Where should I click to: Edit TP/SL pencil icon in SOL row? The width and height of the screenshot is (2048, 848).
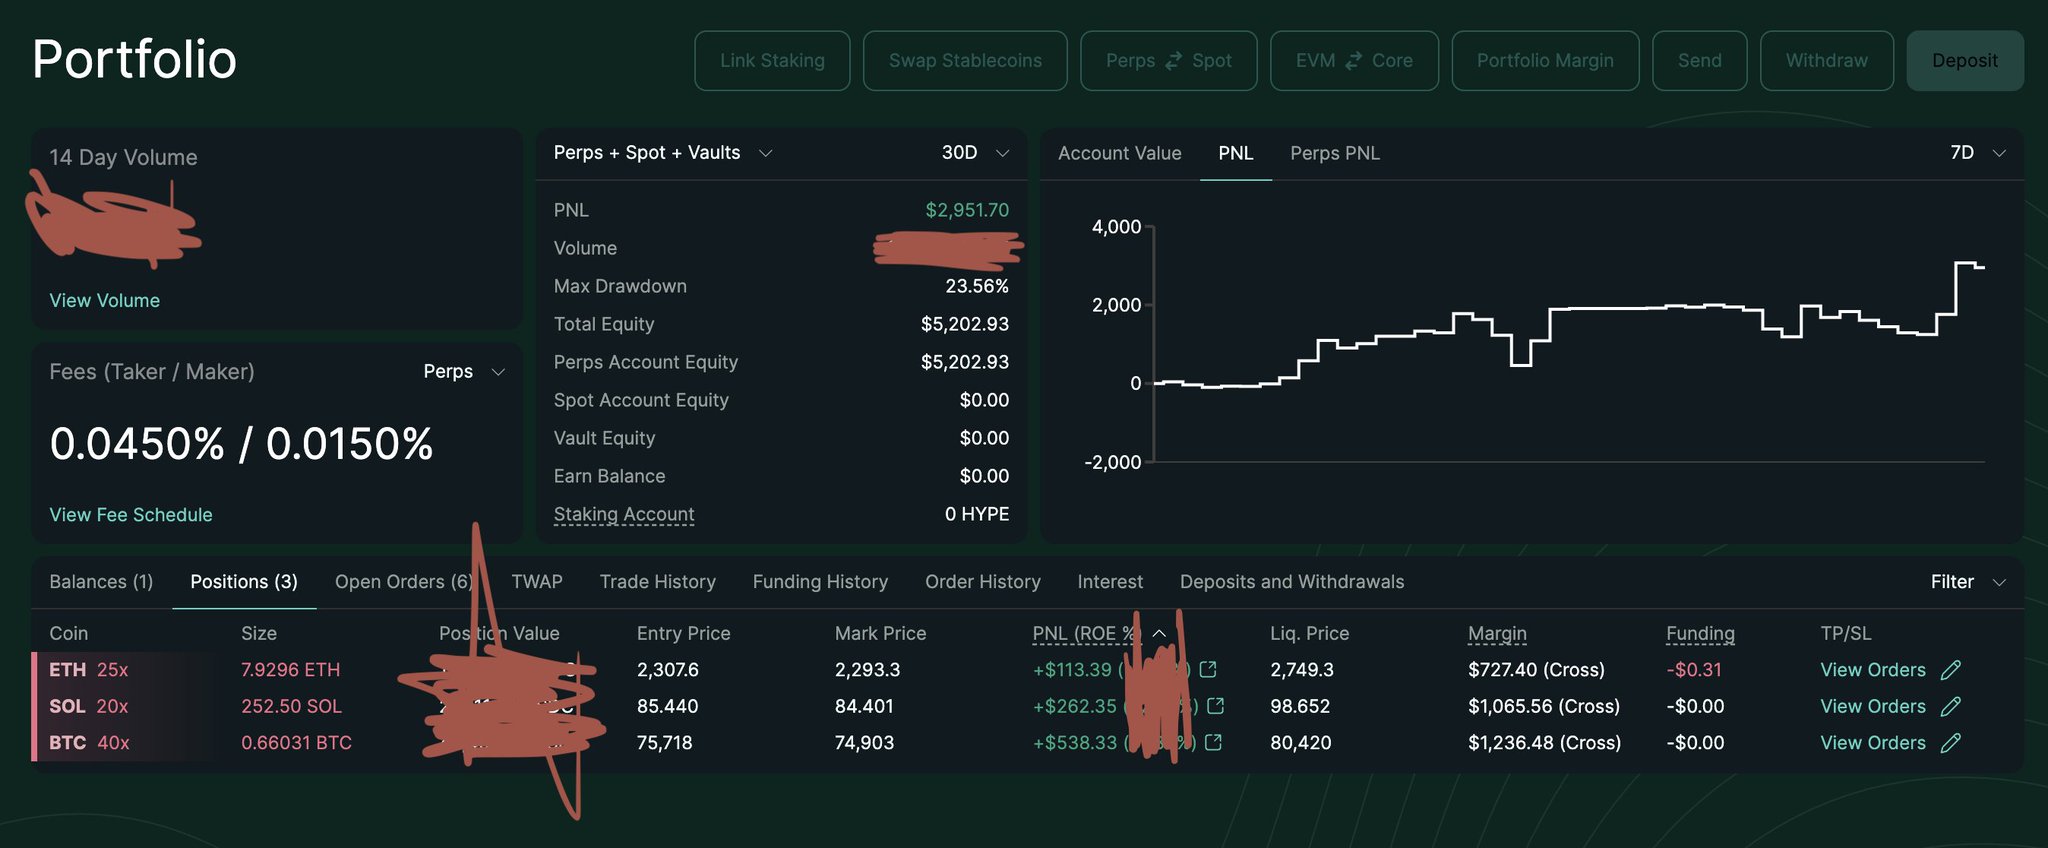click(1951, 707)
